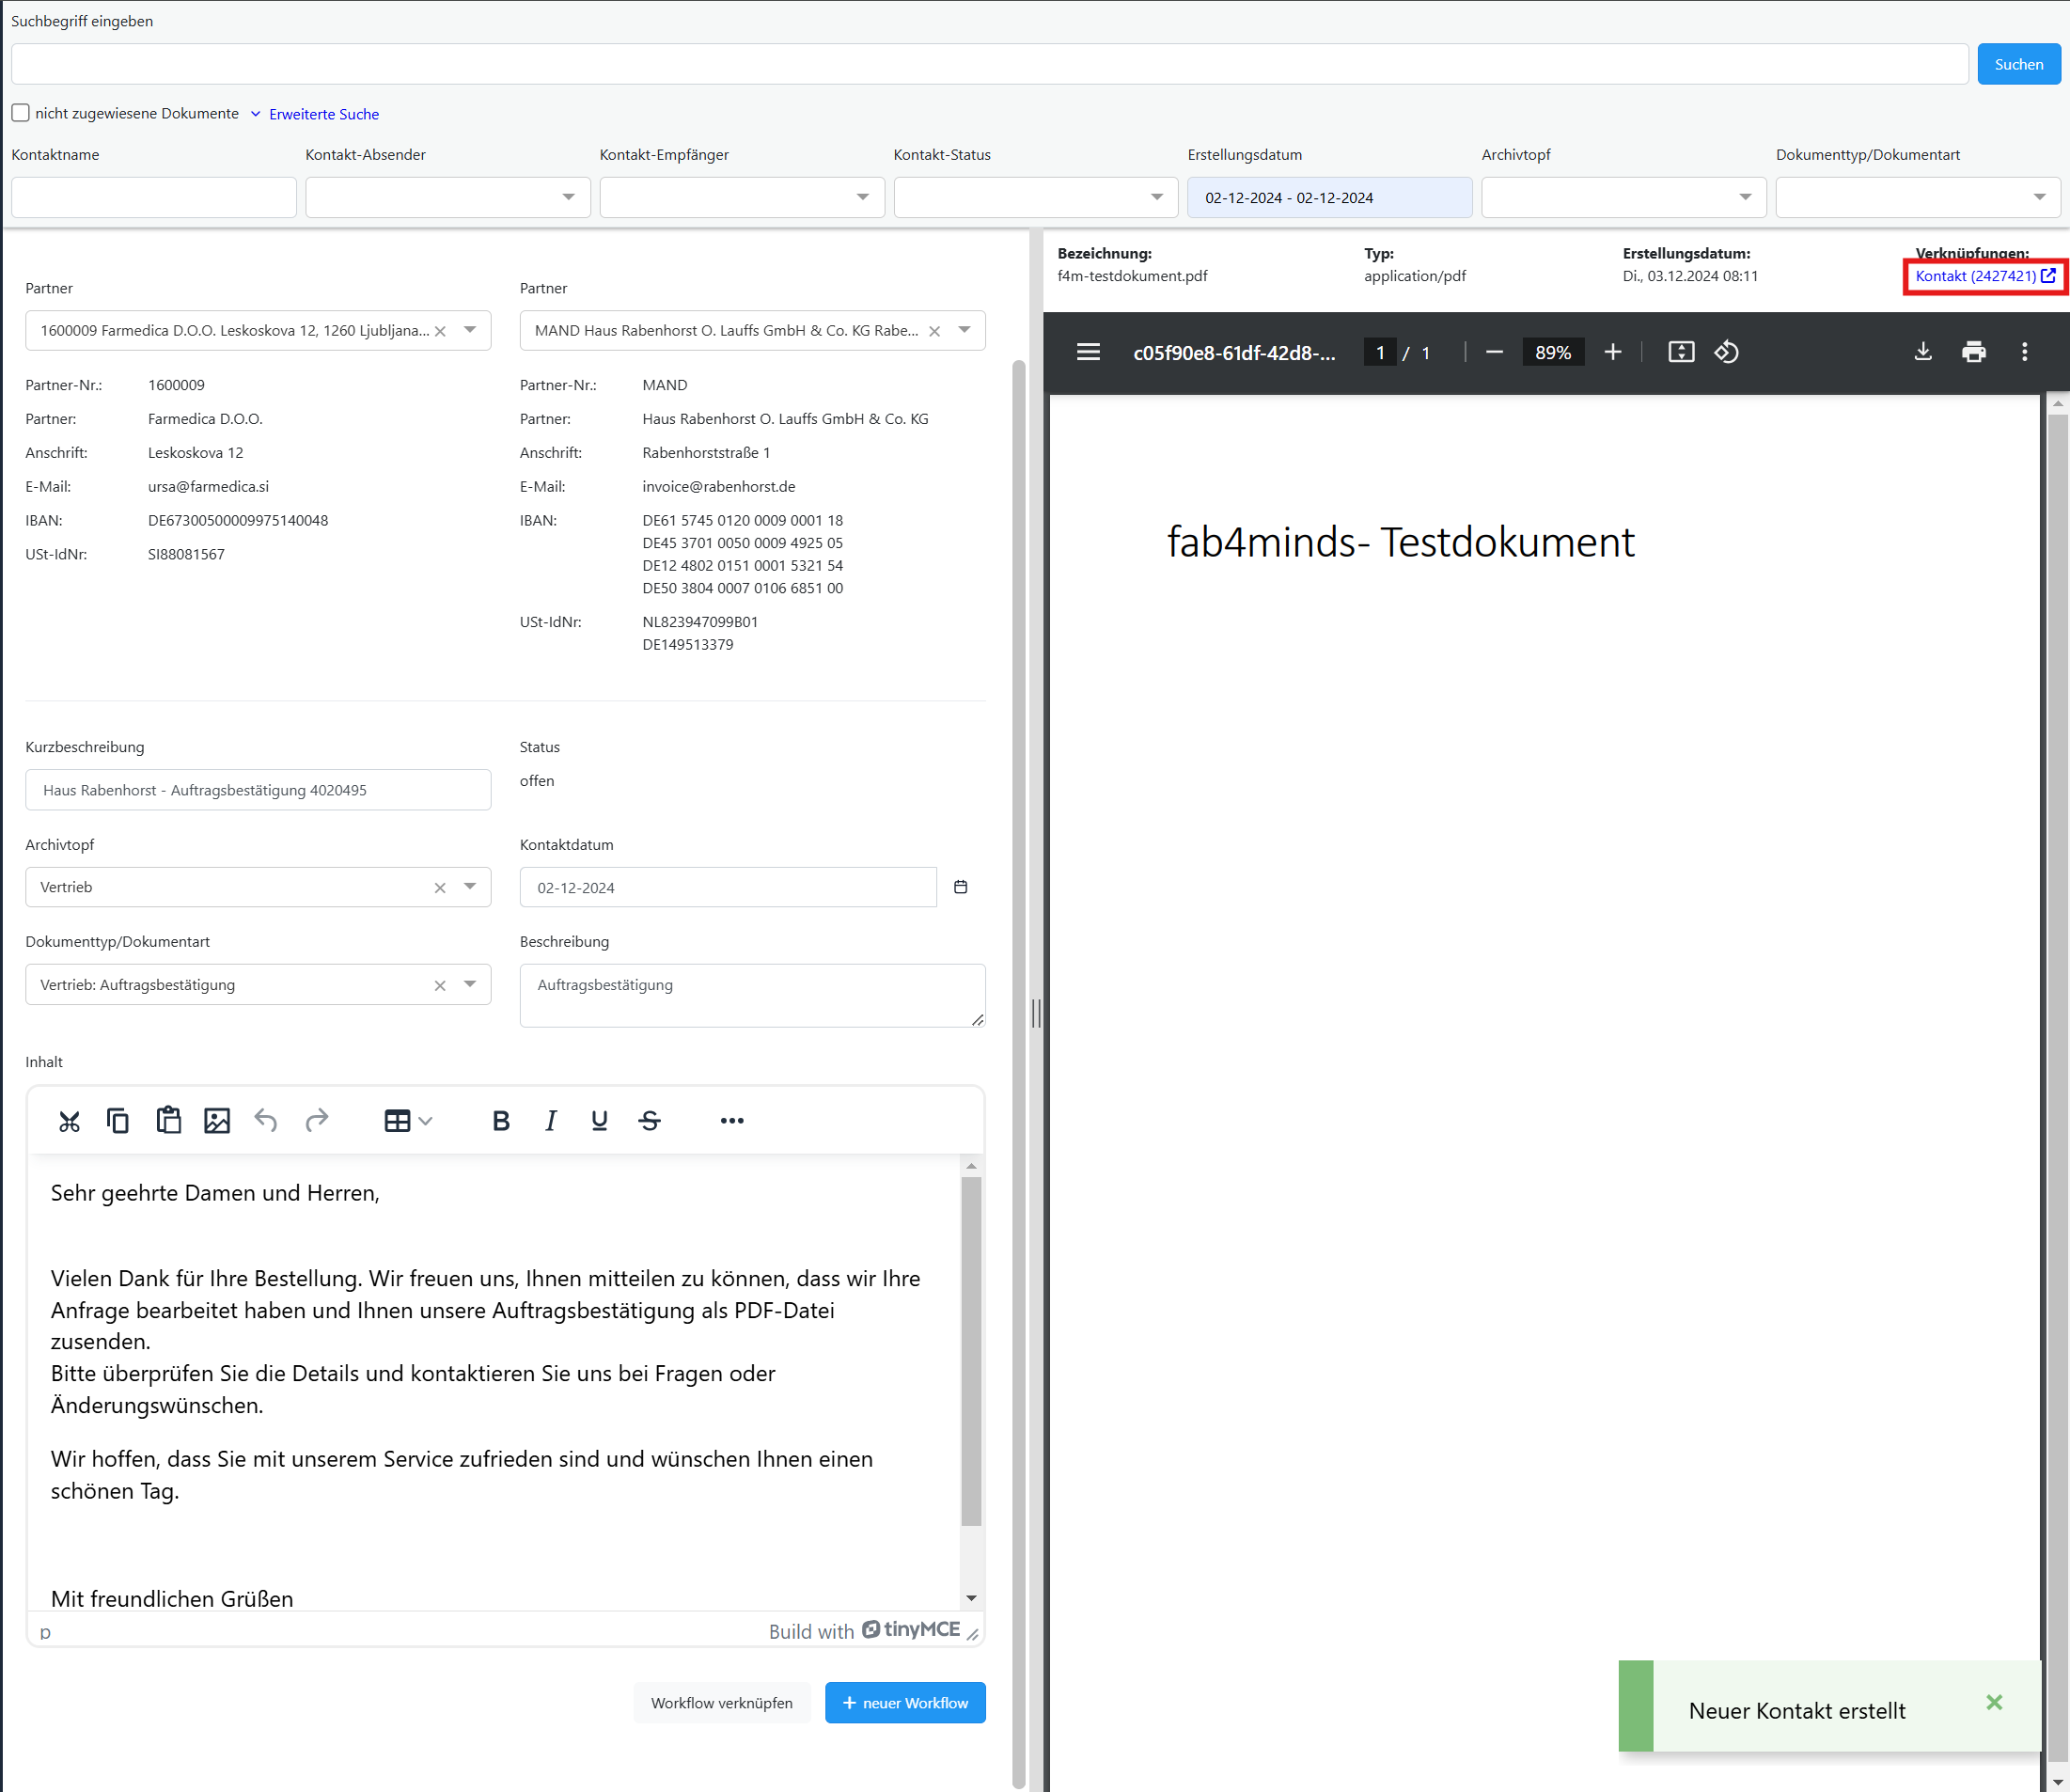Toggle bold formatting in the editor
2070x1792 pixels.
[x=501, y=1121]
